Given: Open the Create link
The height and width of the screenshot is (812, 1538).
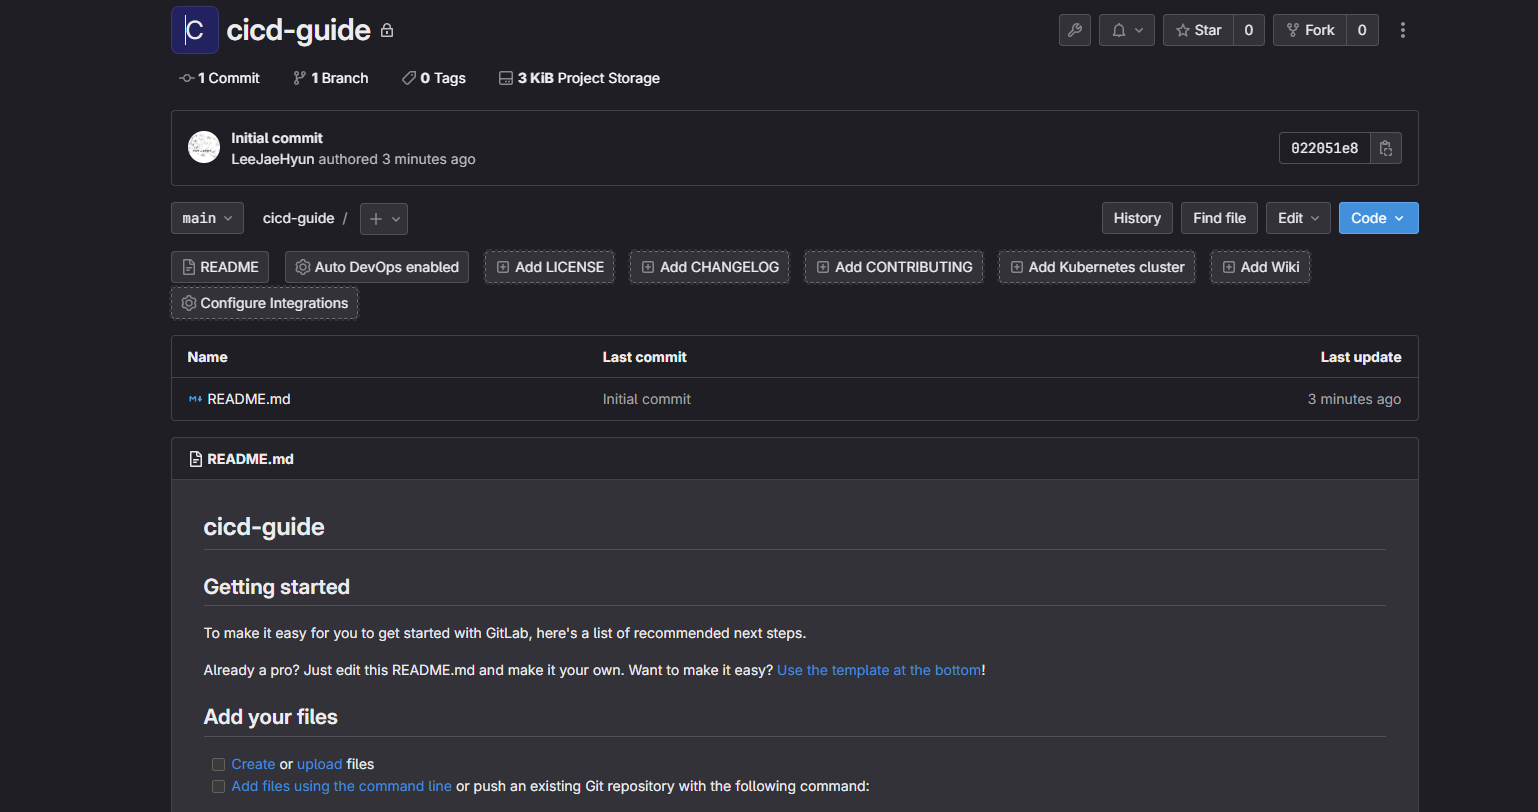Looking at the screenshot, I should click(x=253, y=764).
